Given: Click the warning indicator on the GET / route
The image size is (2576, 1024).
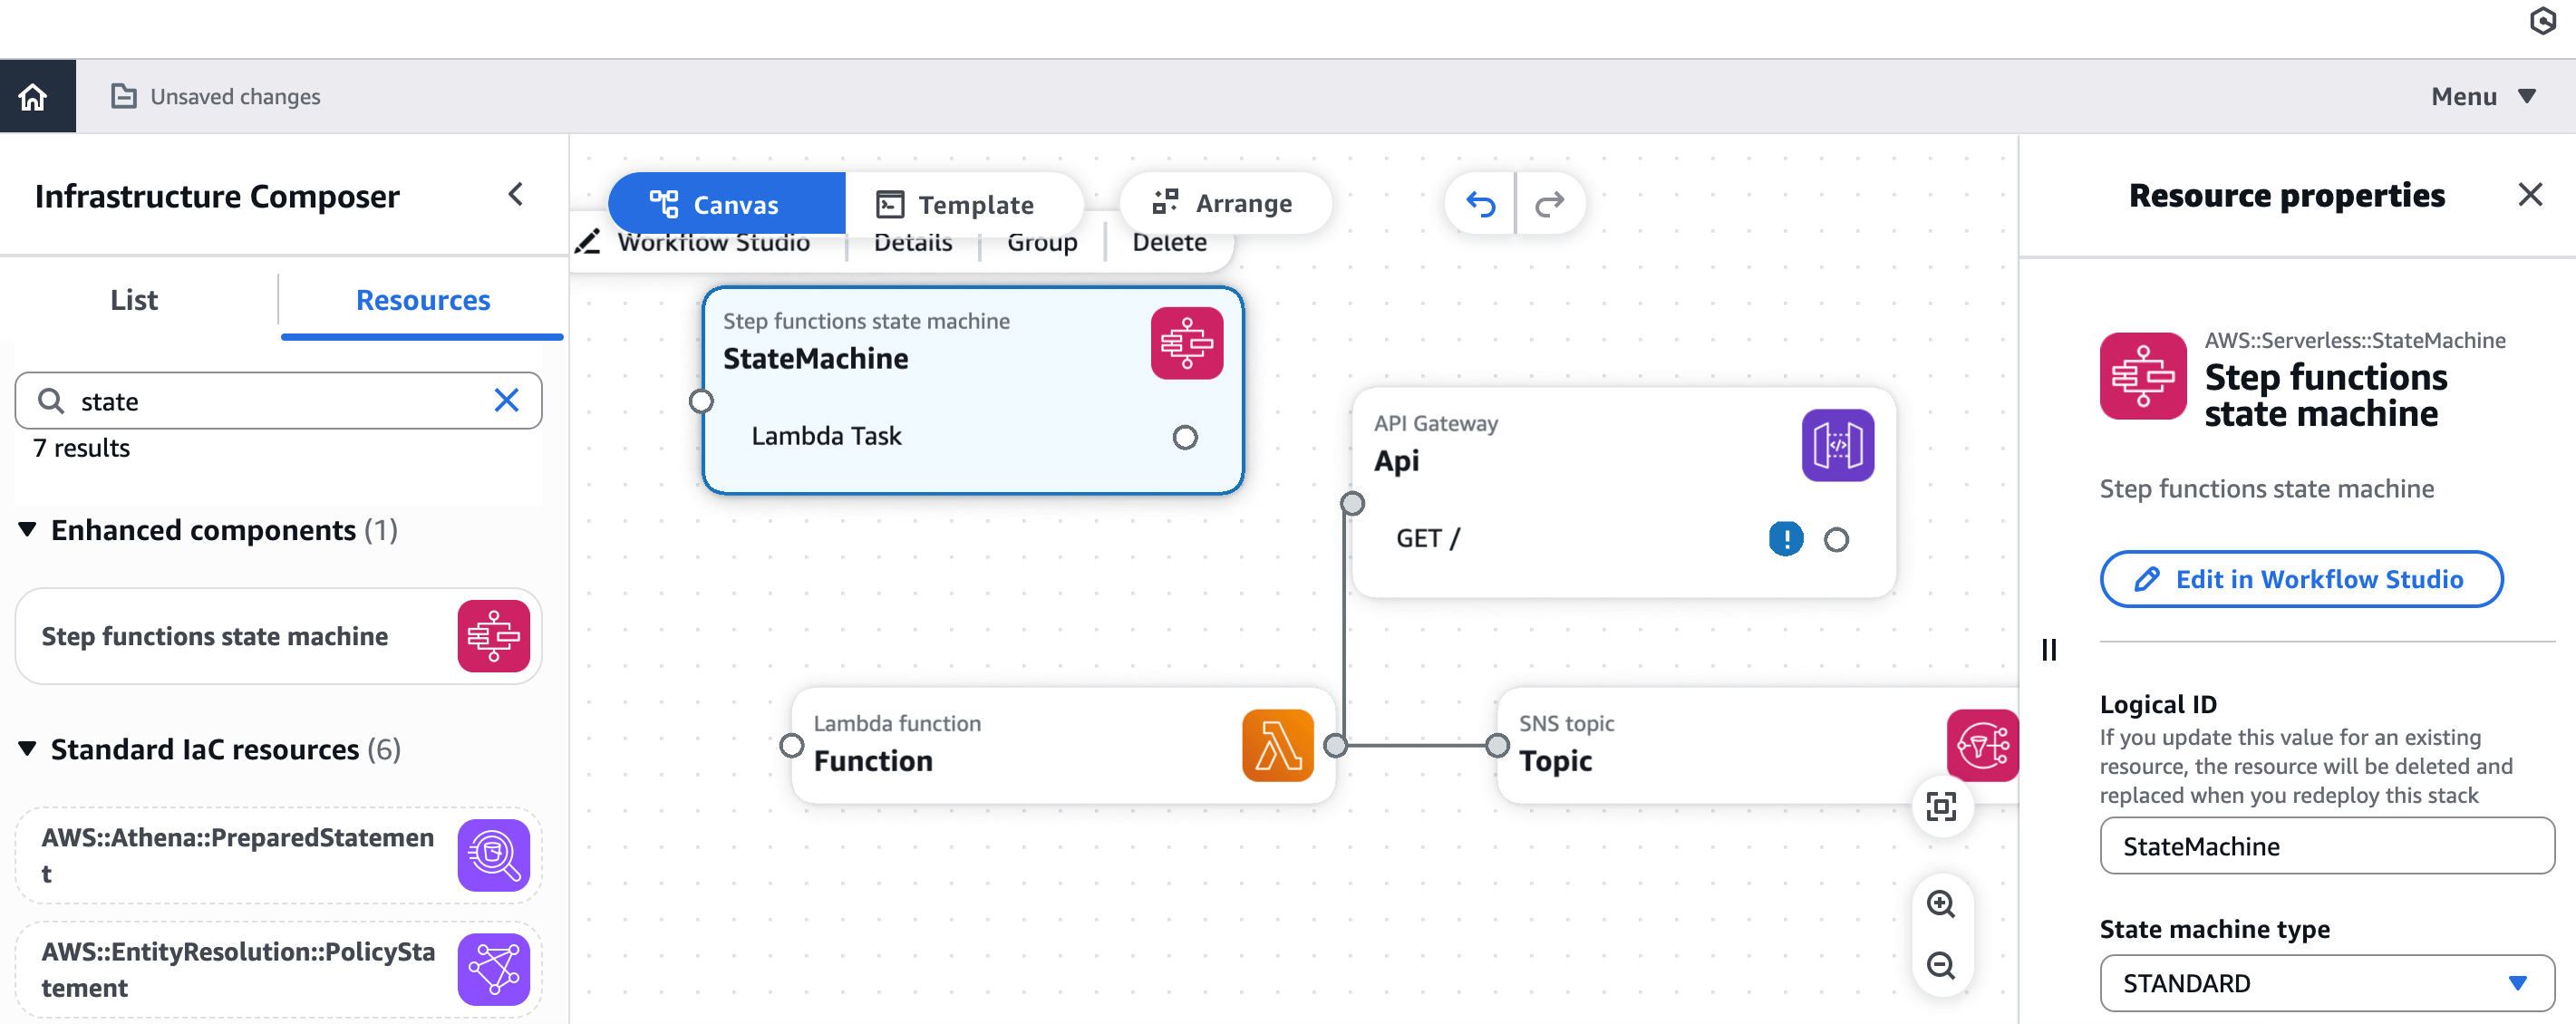Looking at the screenshot, I should pyautogui.click(x=1786, y=538).
